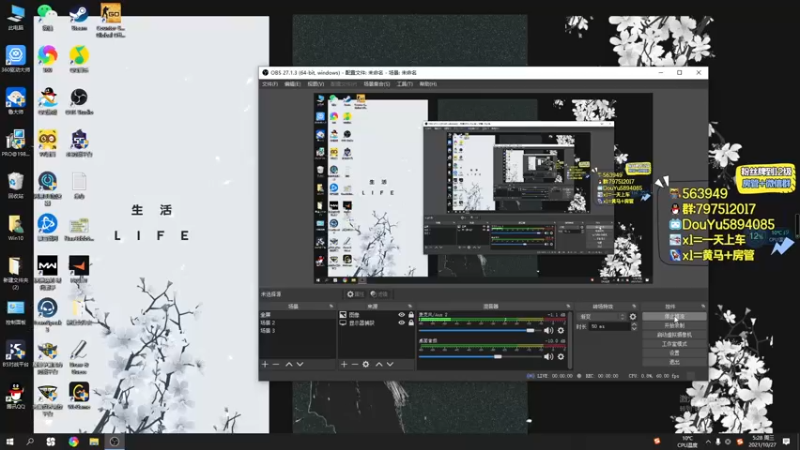Open the Scene Collection menu in OBS
This screenshot has width=800, height=450.
[377, 84]
